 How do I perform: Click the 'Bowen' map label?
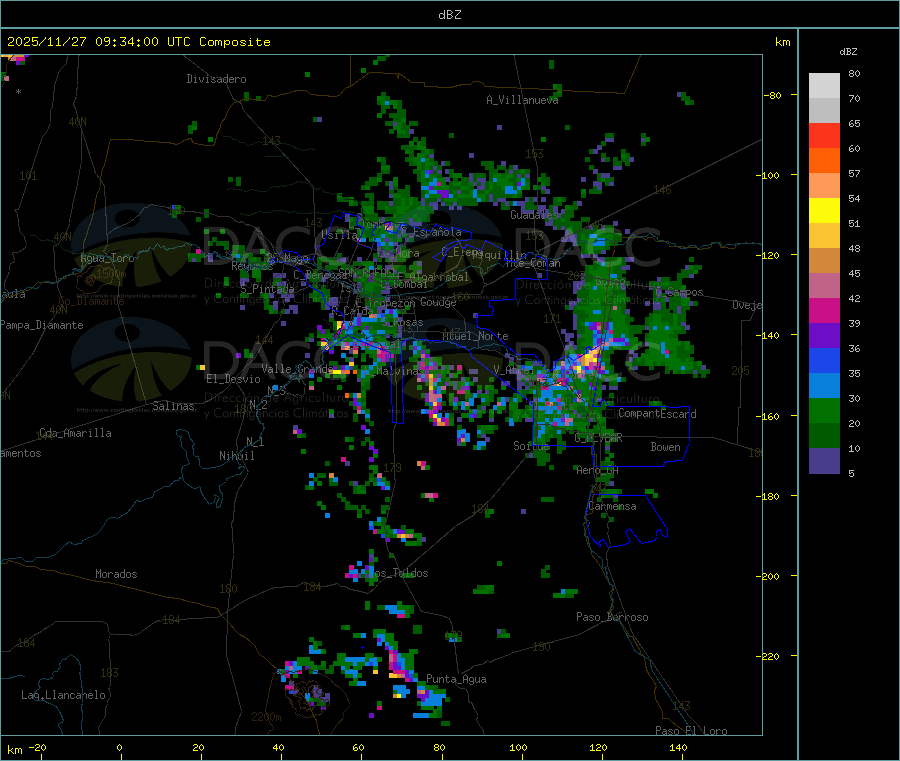[666, 446]
